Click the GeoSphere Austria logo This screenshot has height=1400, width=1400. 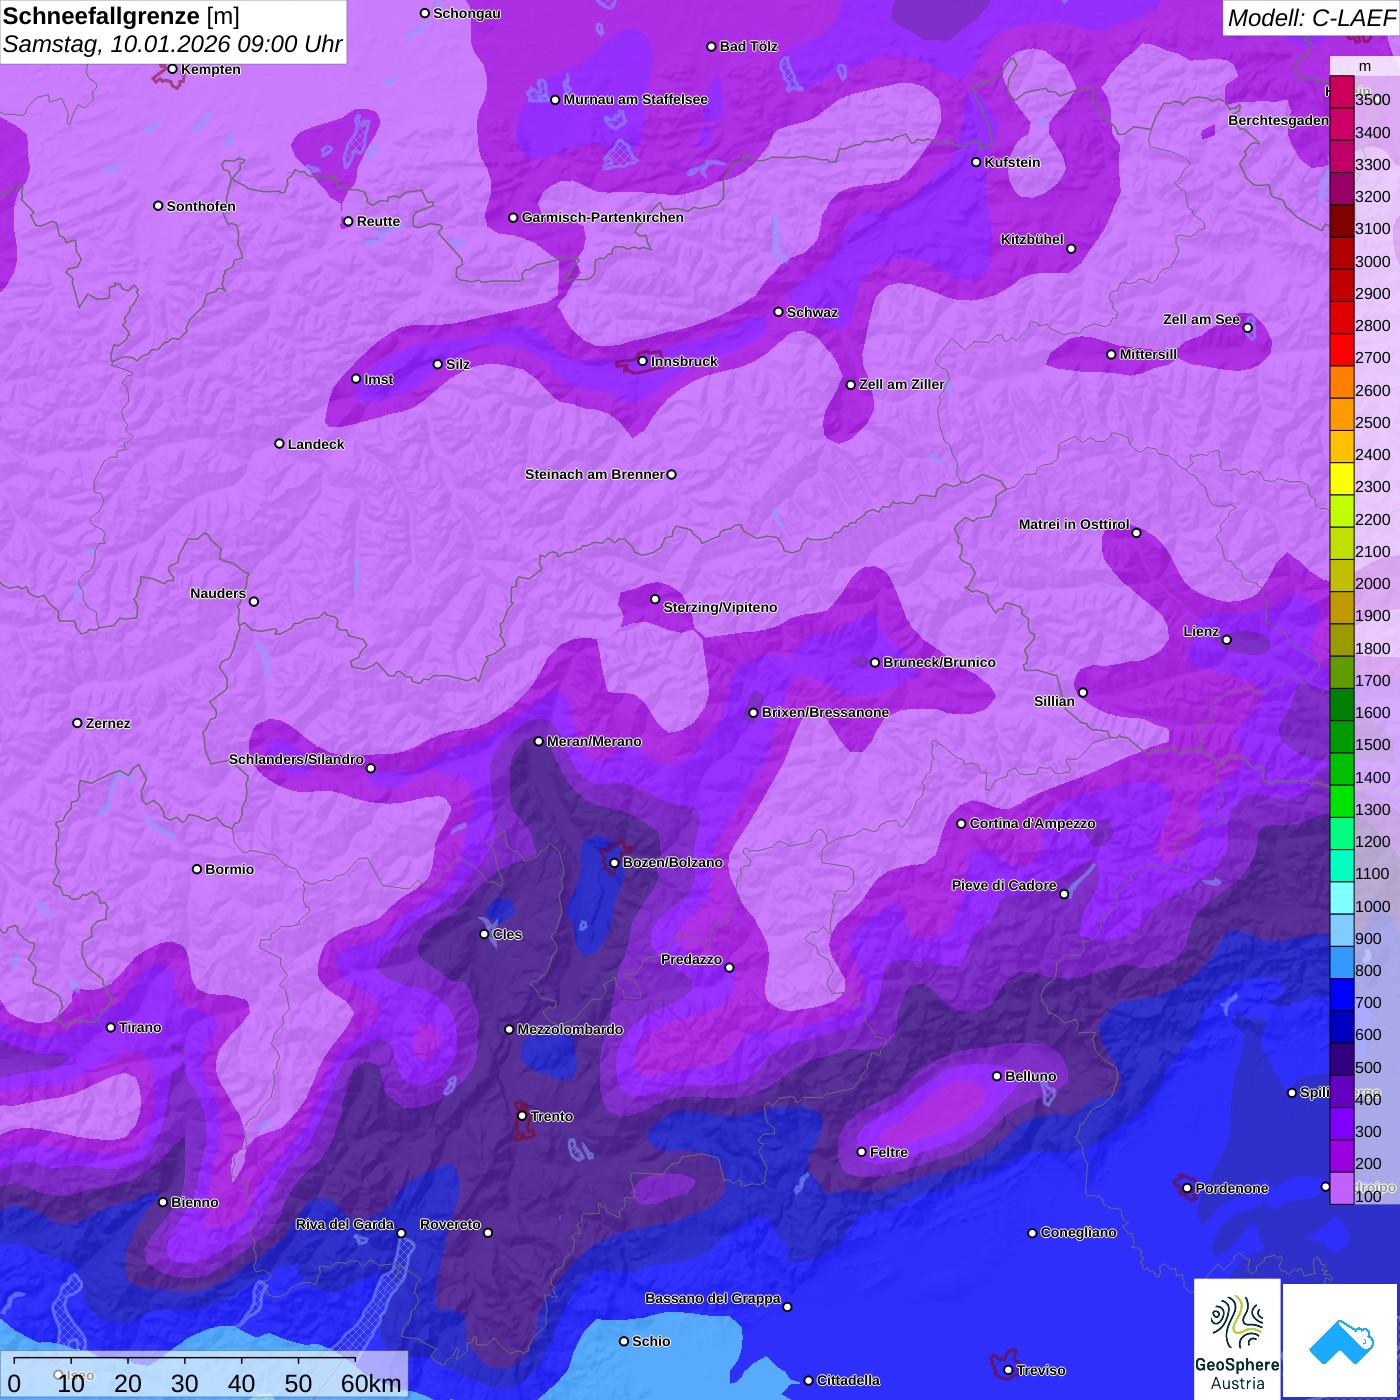pyautogui.click(x=1237, y=1338)
